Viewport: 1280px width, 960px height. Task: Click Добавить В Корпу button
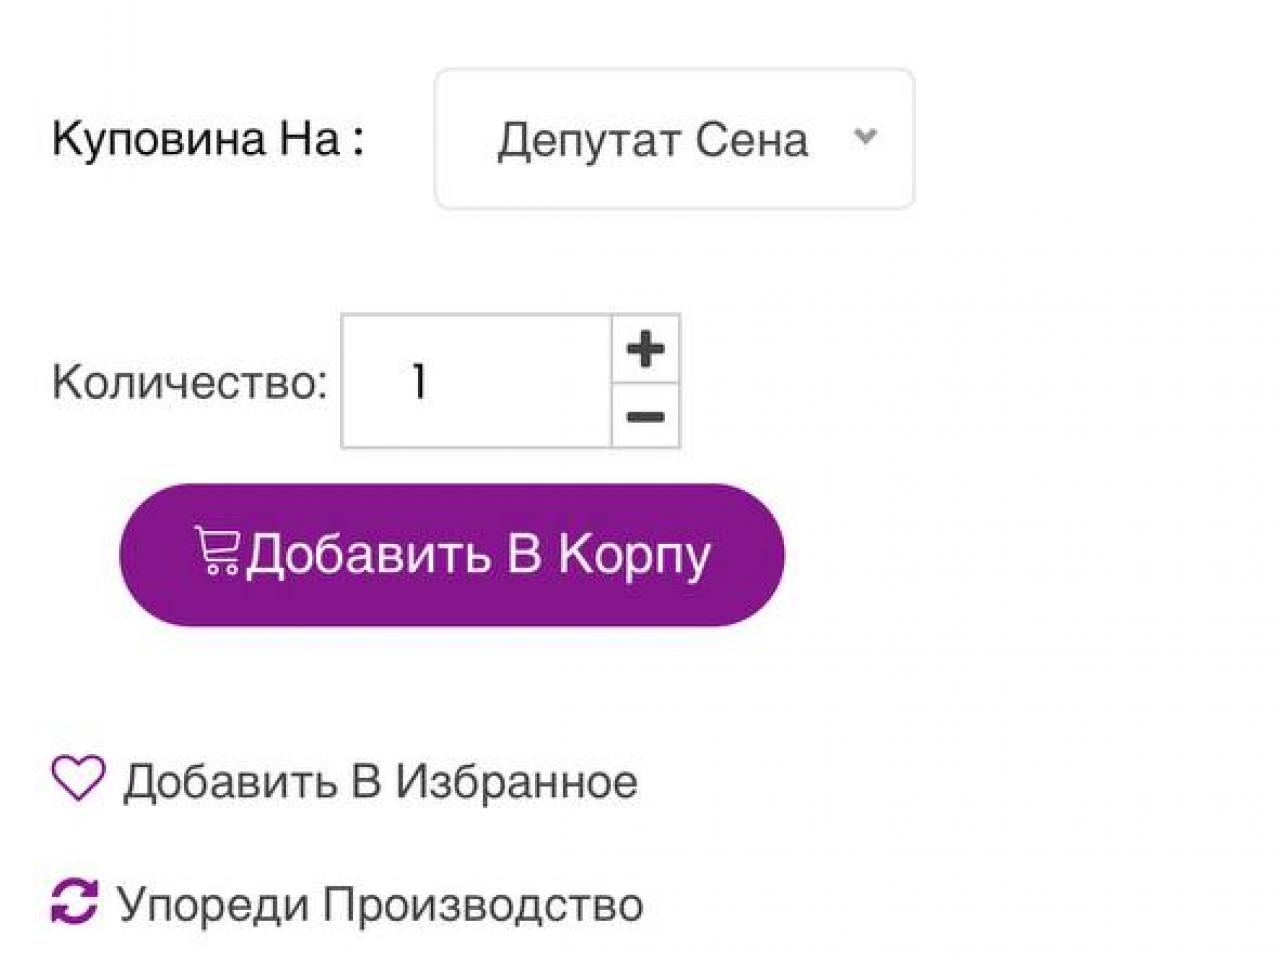click(x=452, y=555)
